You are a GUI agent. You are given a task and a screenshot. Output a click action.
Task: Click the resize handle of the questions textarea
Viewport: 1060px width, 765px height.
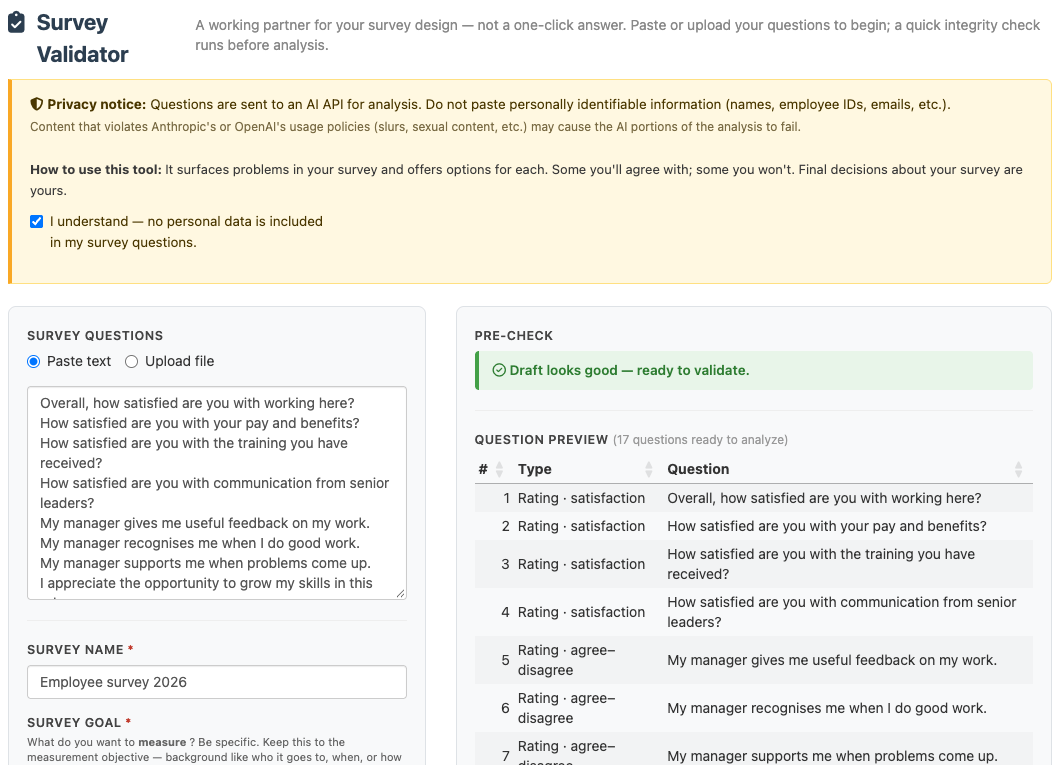click(400, 593)
